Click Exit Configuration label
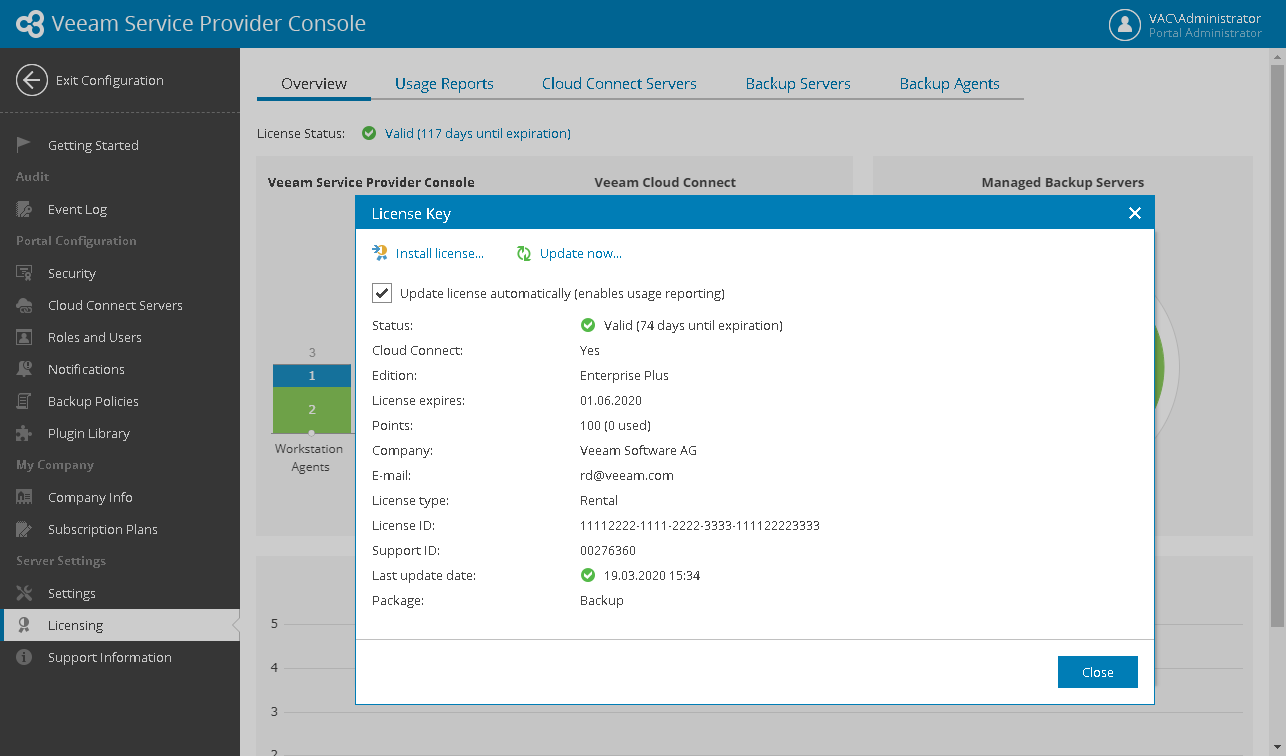The width and height of the screenshot is (1286, 756). point(110,80)
